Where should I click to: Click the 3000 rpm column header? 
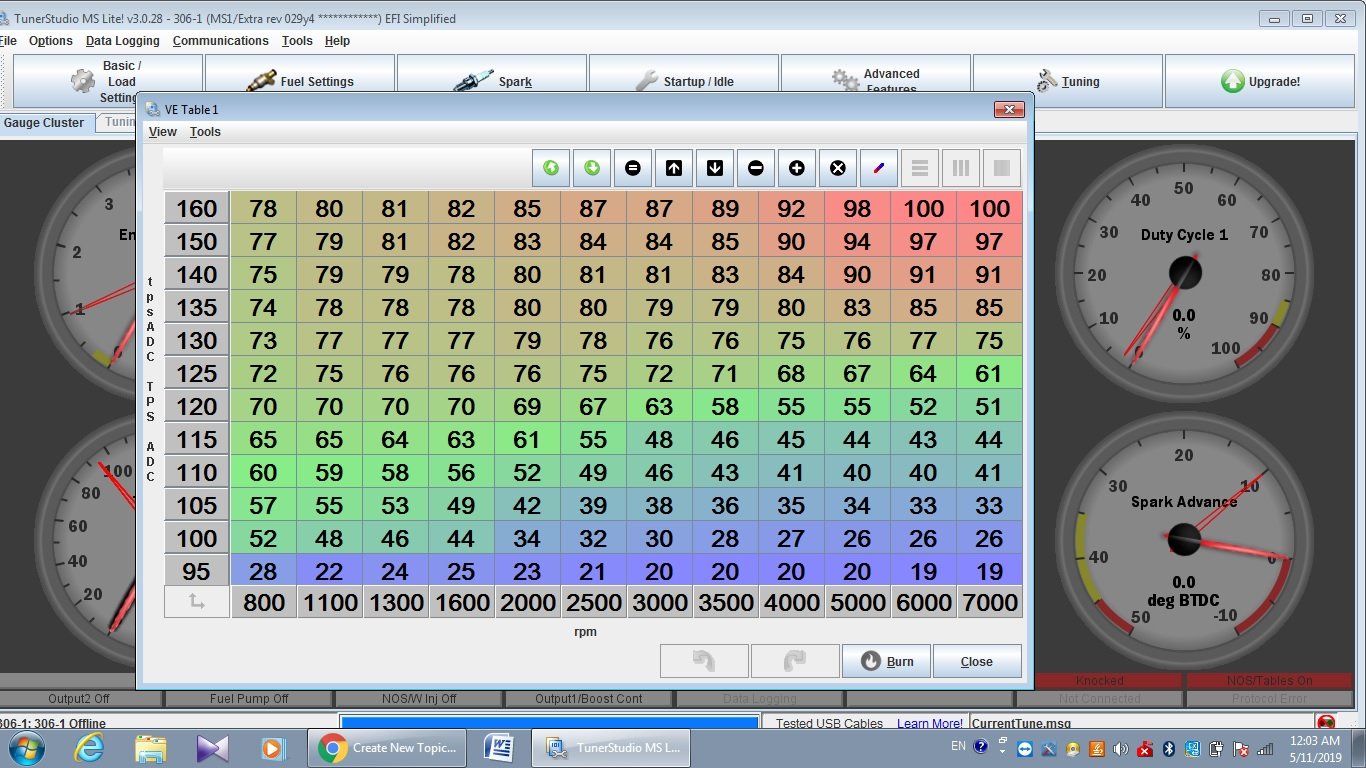(659, 602)
